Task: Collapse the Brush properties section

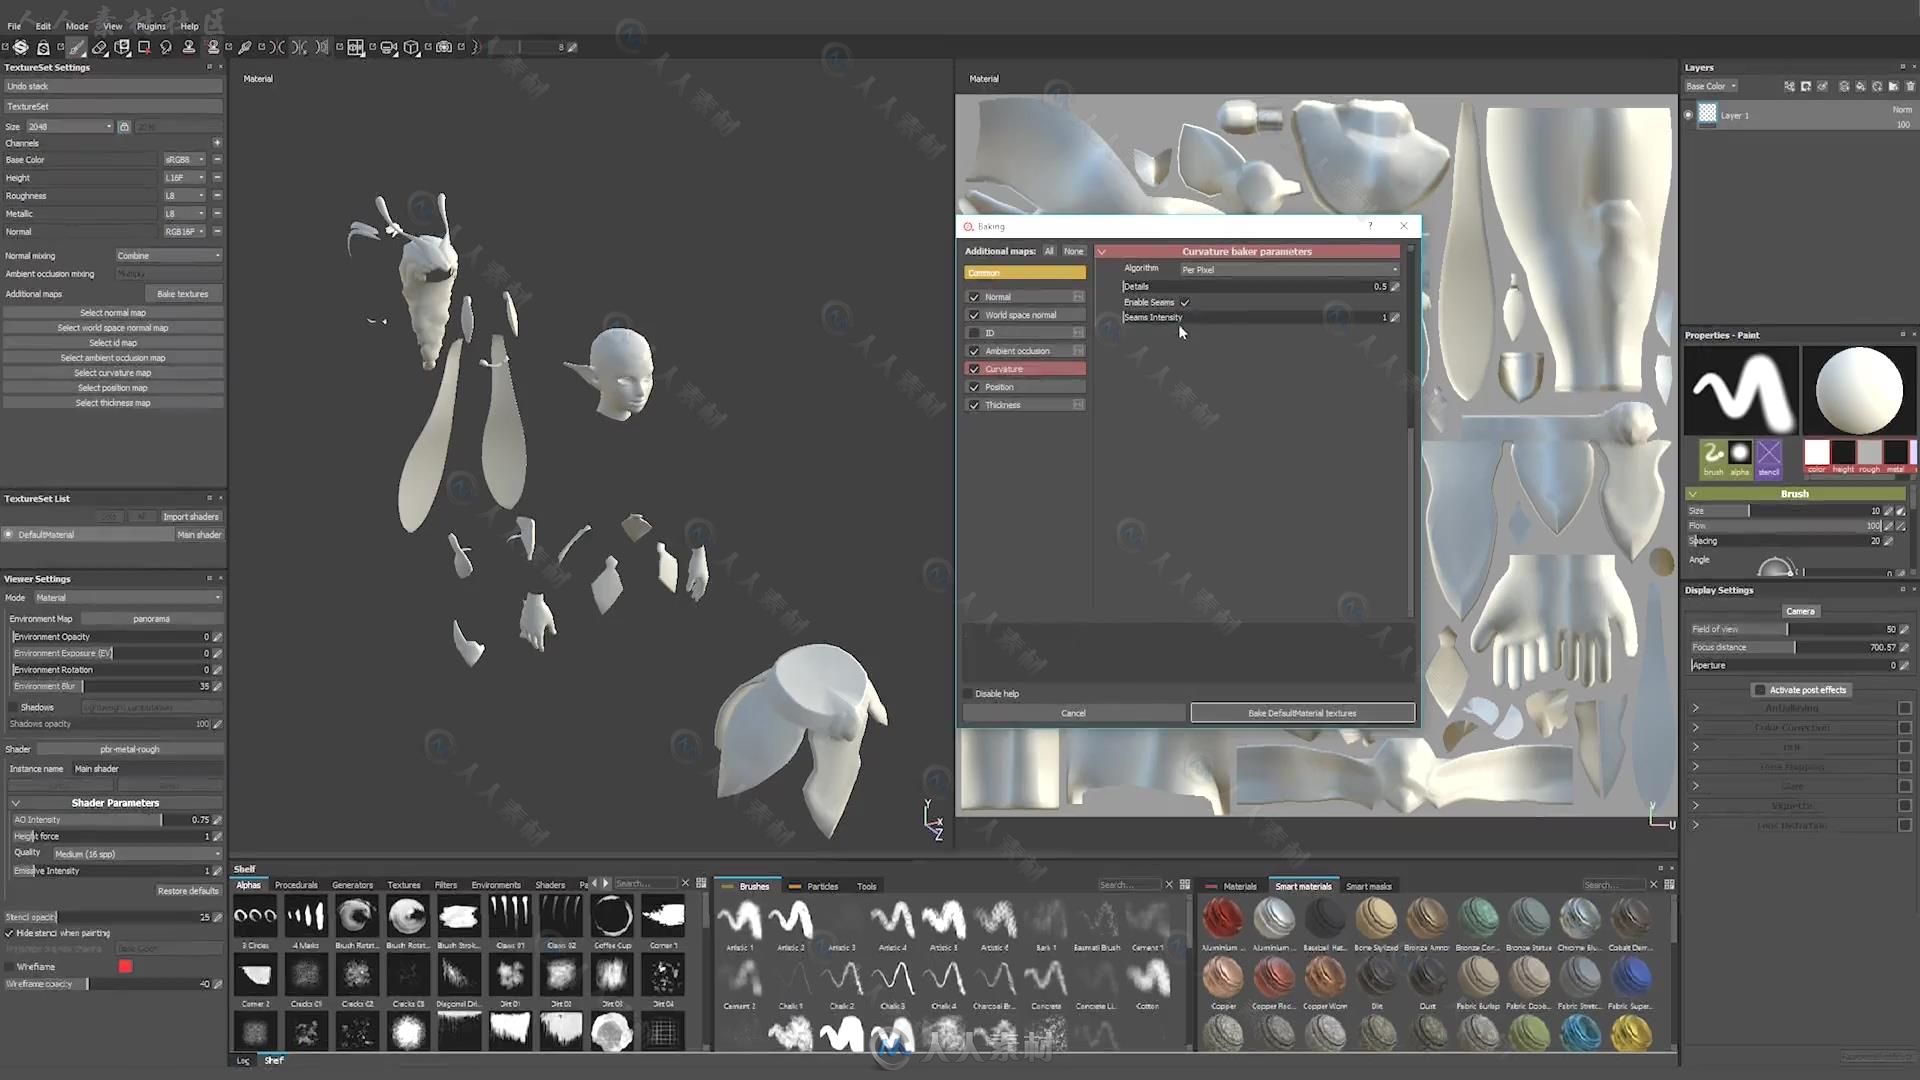Action: 1693,494
